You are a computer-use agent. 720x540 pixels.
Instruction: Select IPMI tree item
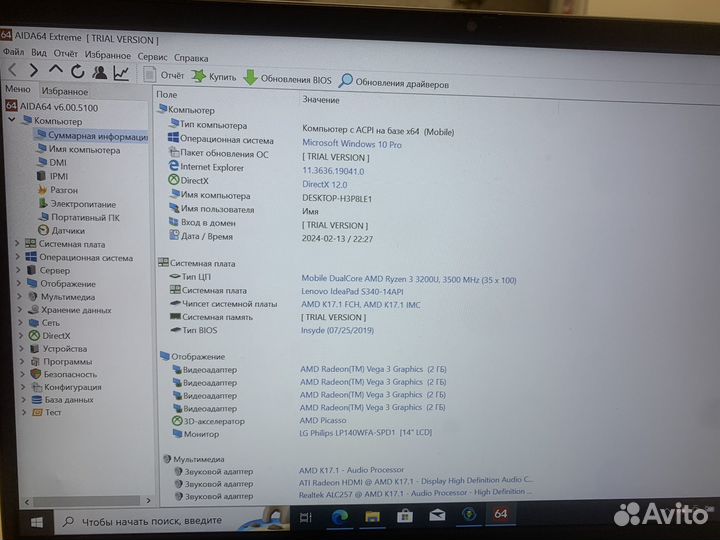tap(52, 176)
